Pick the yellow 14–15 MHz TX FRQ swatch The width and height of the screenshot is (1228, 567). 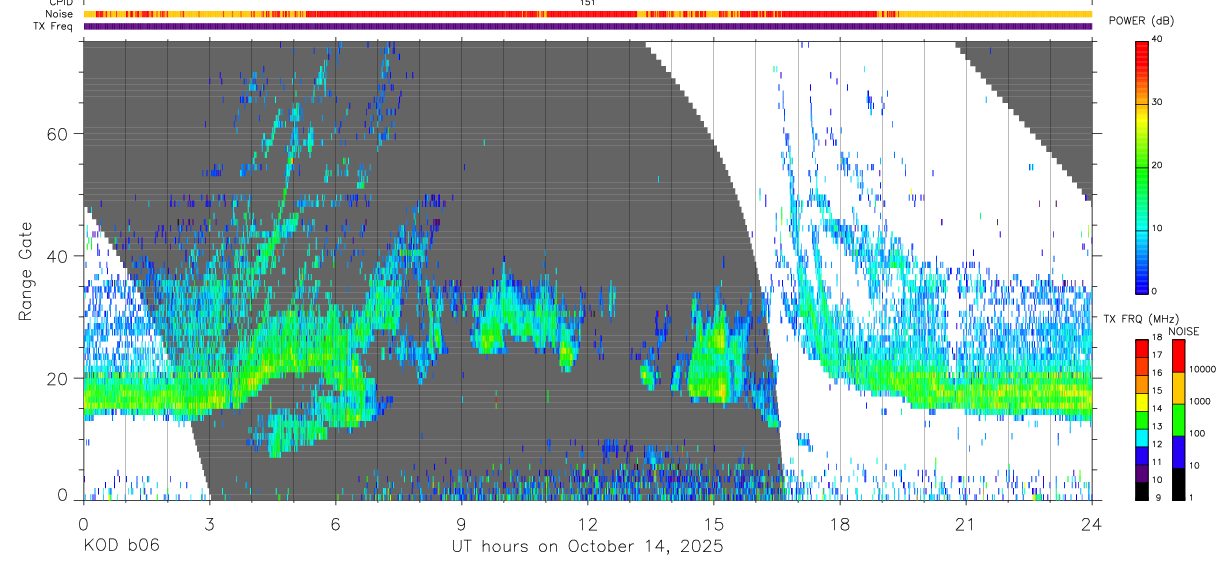(1142, 402)
